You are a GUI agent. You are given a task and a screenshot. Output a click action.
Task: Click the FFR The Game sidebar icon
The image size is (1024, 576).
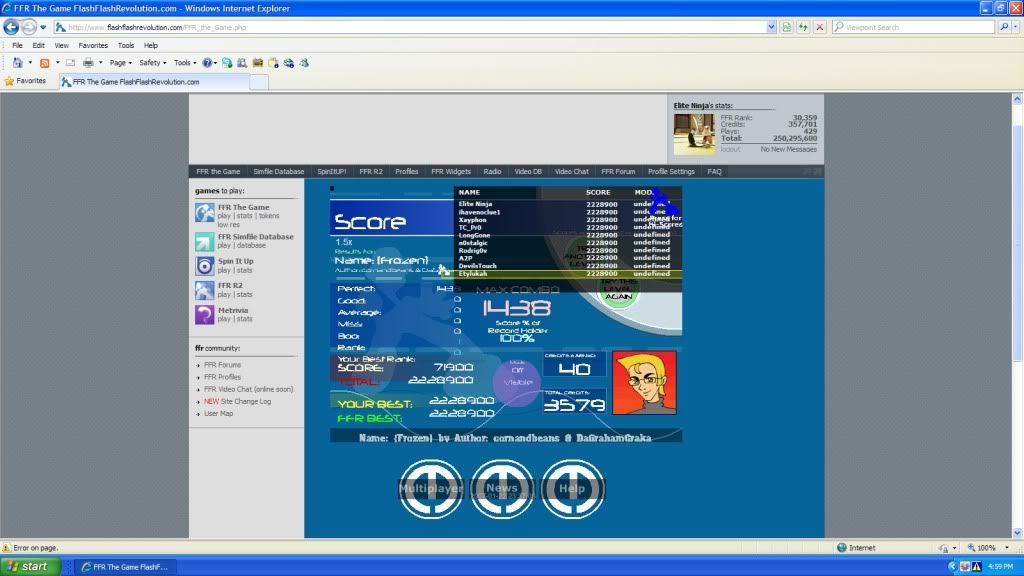204,212
